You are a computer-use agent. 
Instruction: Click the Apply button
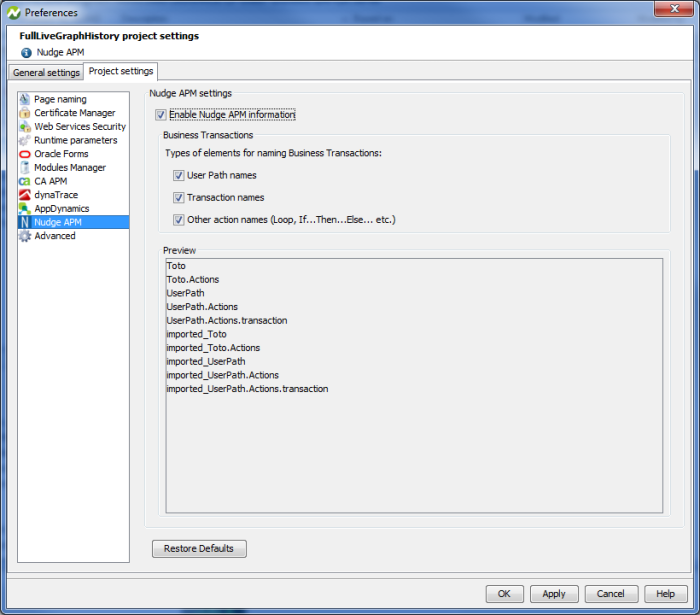coord(554,593)
